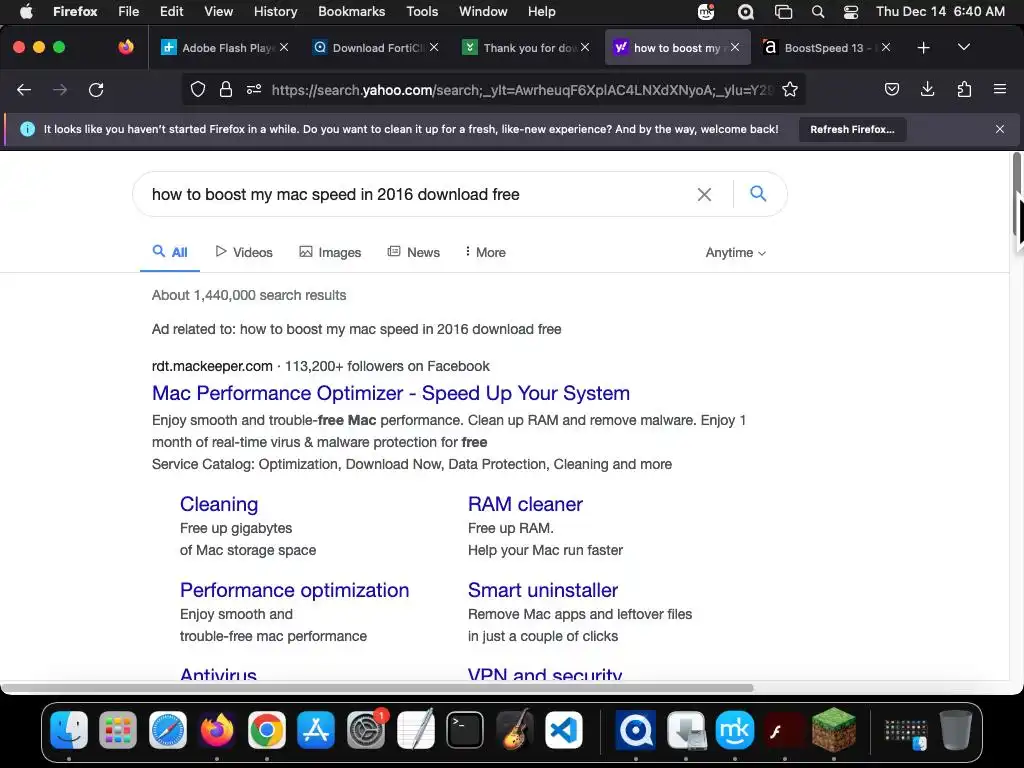Click the Firefox URL address field
This screenshot has height=768, width=1024.
click(x=522, y=90)
